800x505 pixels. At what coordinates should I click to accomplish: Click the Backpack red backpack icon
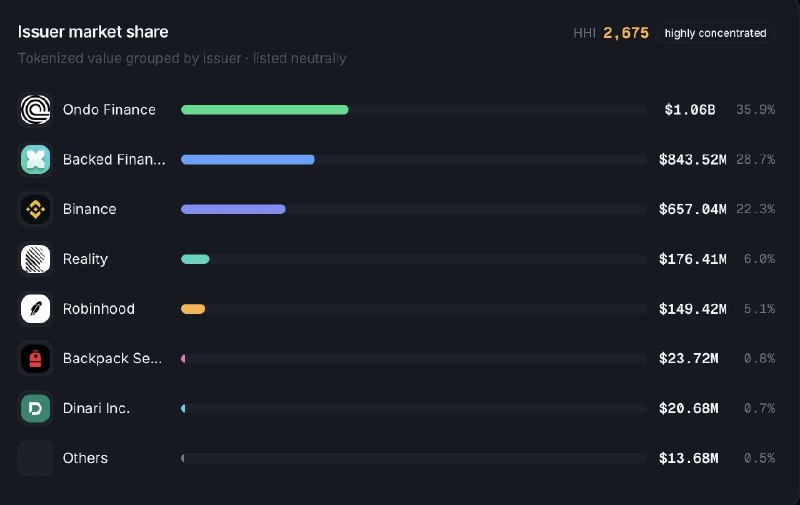point(35,359)
